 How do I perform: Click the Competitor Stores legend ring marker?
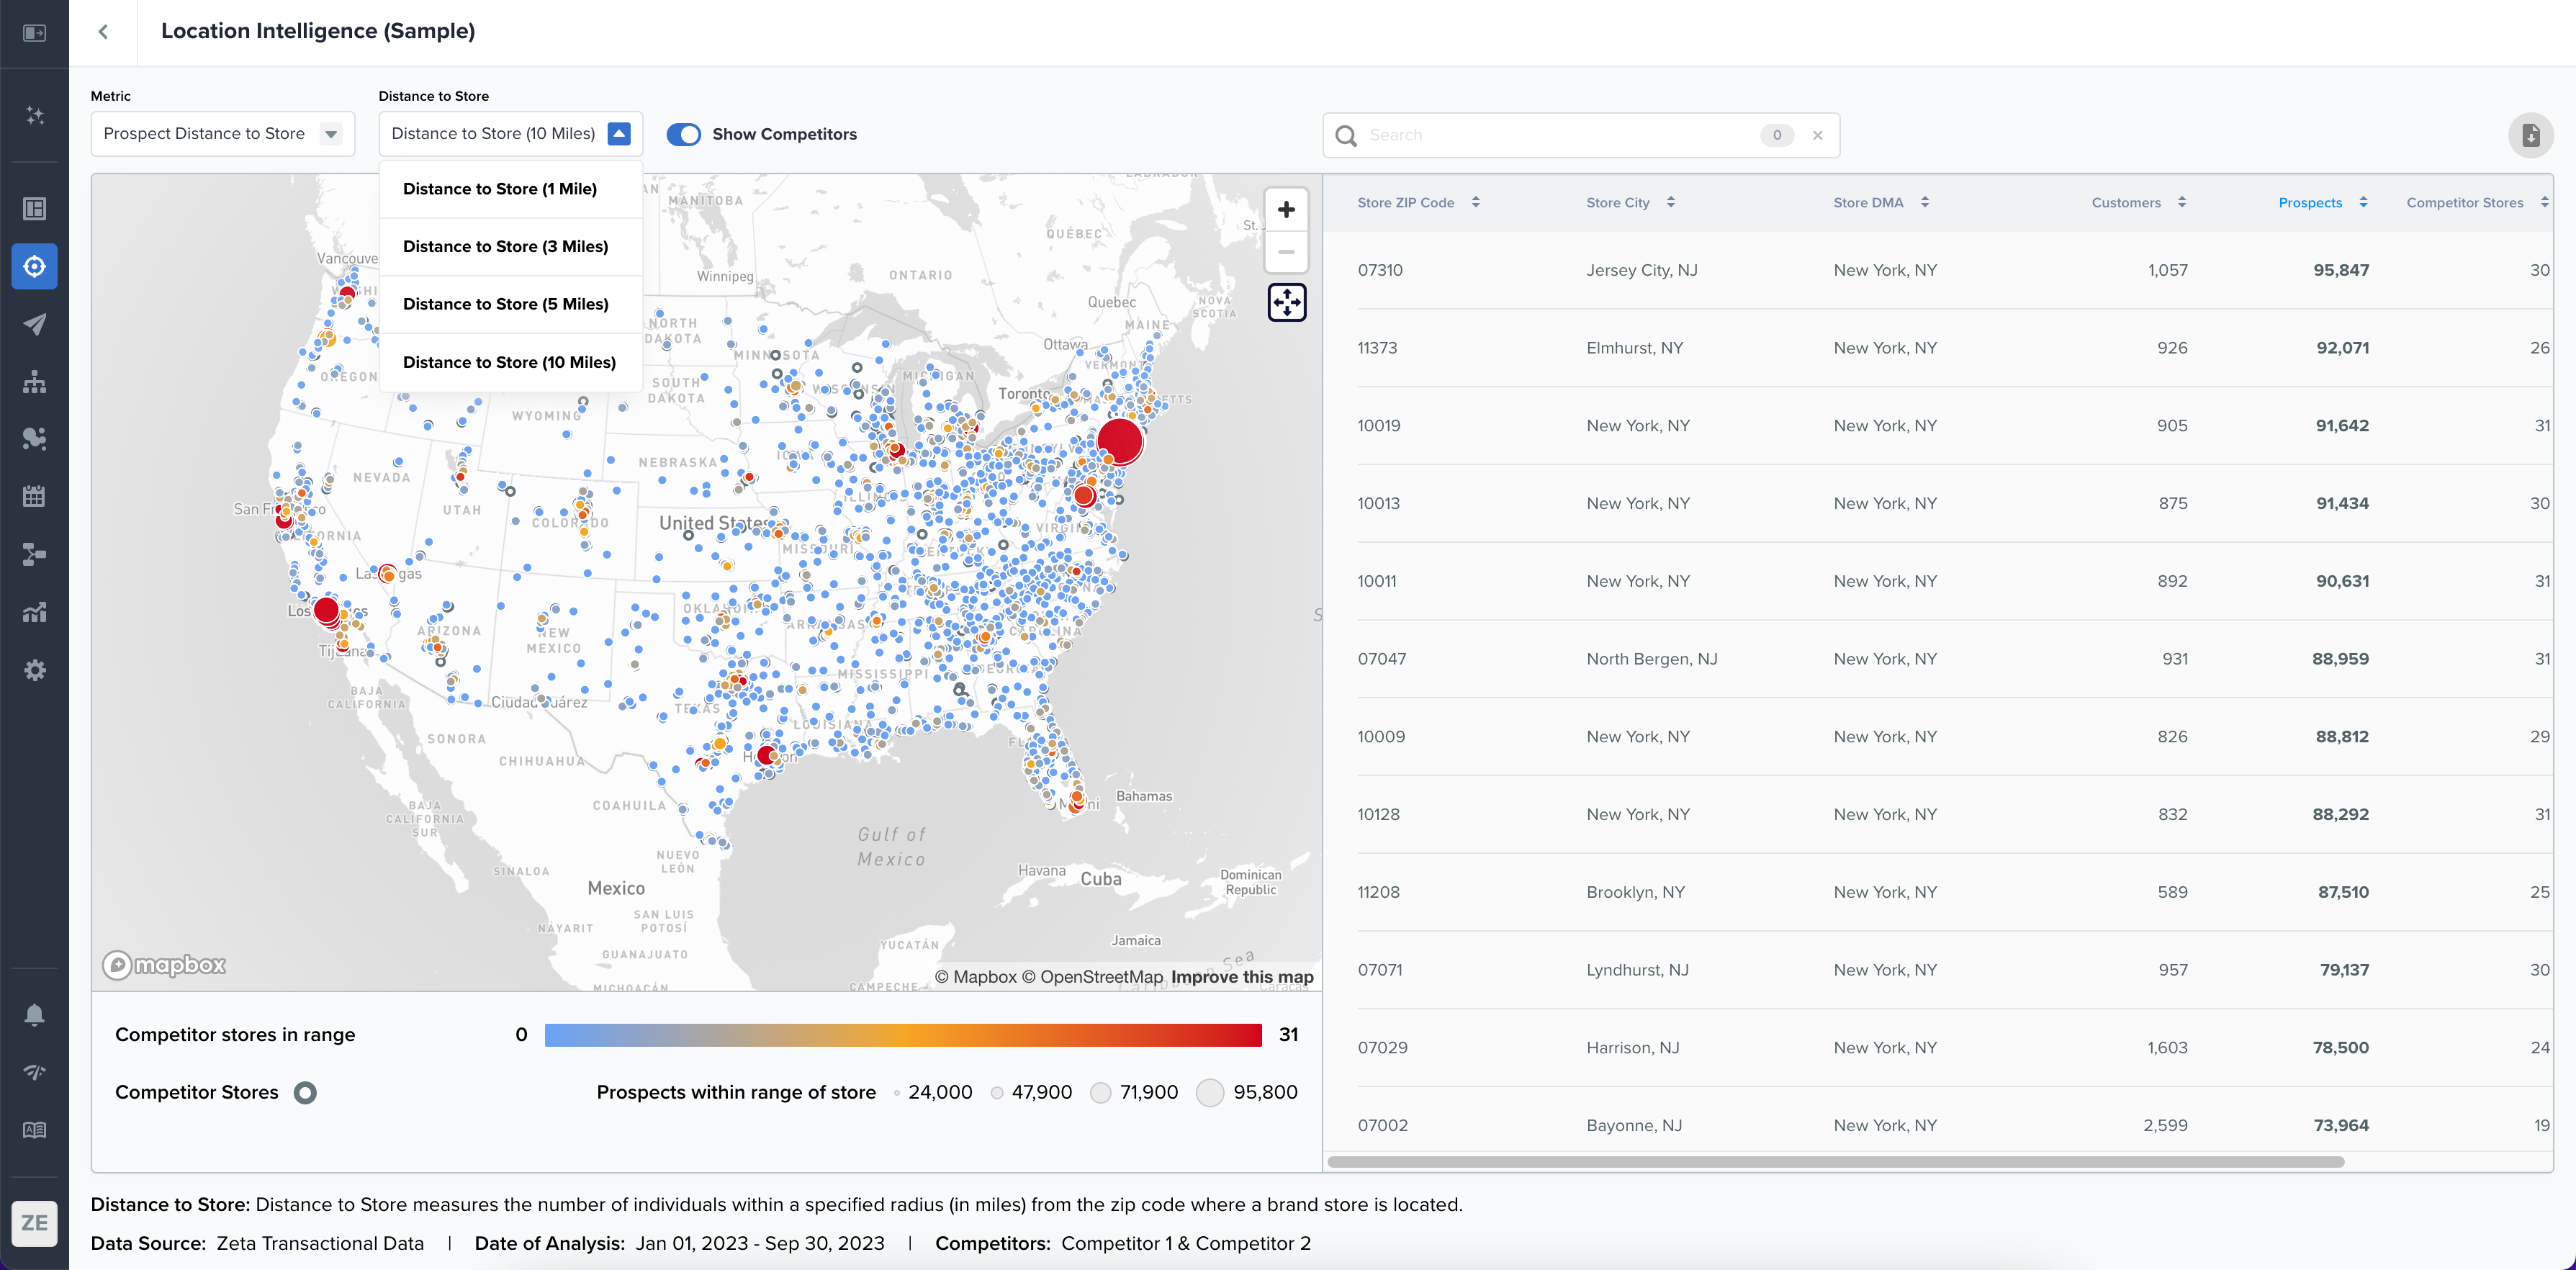(x=305, y=1092)
